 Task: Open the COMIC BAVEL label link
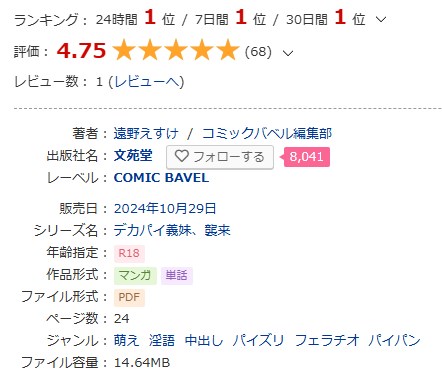161,178
